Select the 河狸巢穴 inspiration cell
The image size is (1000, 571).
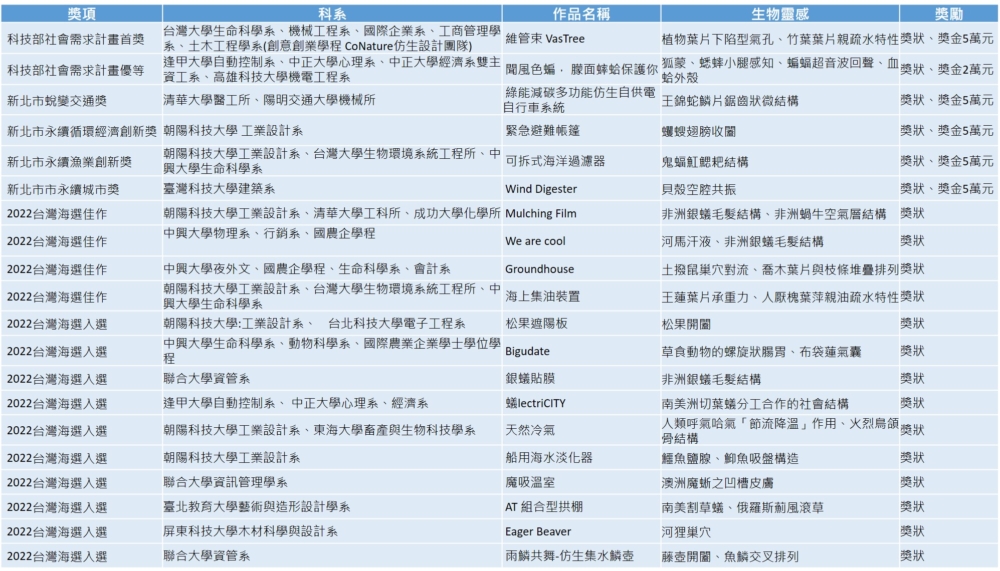click(780, 531)
